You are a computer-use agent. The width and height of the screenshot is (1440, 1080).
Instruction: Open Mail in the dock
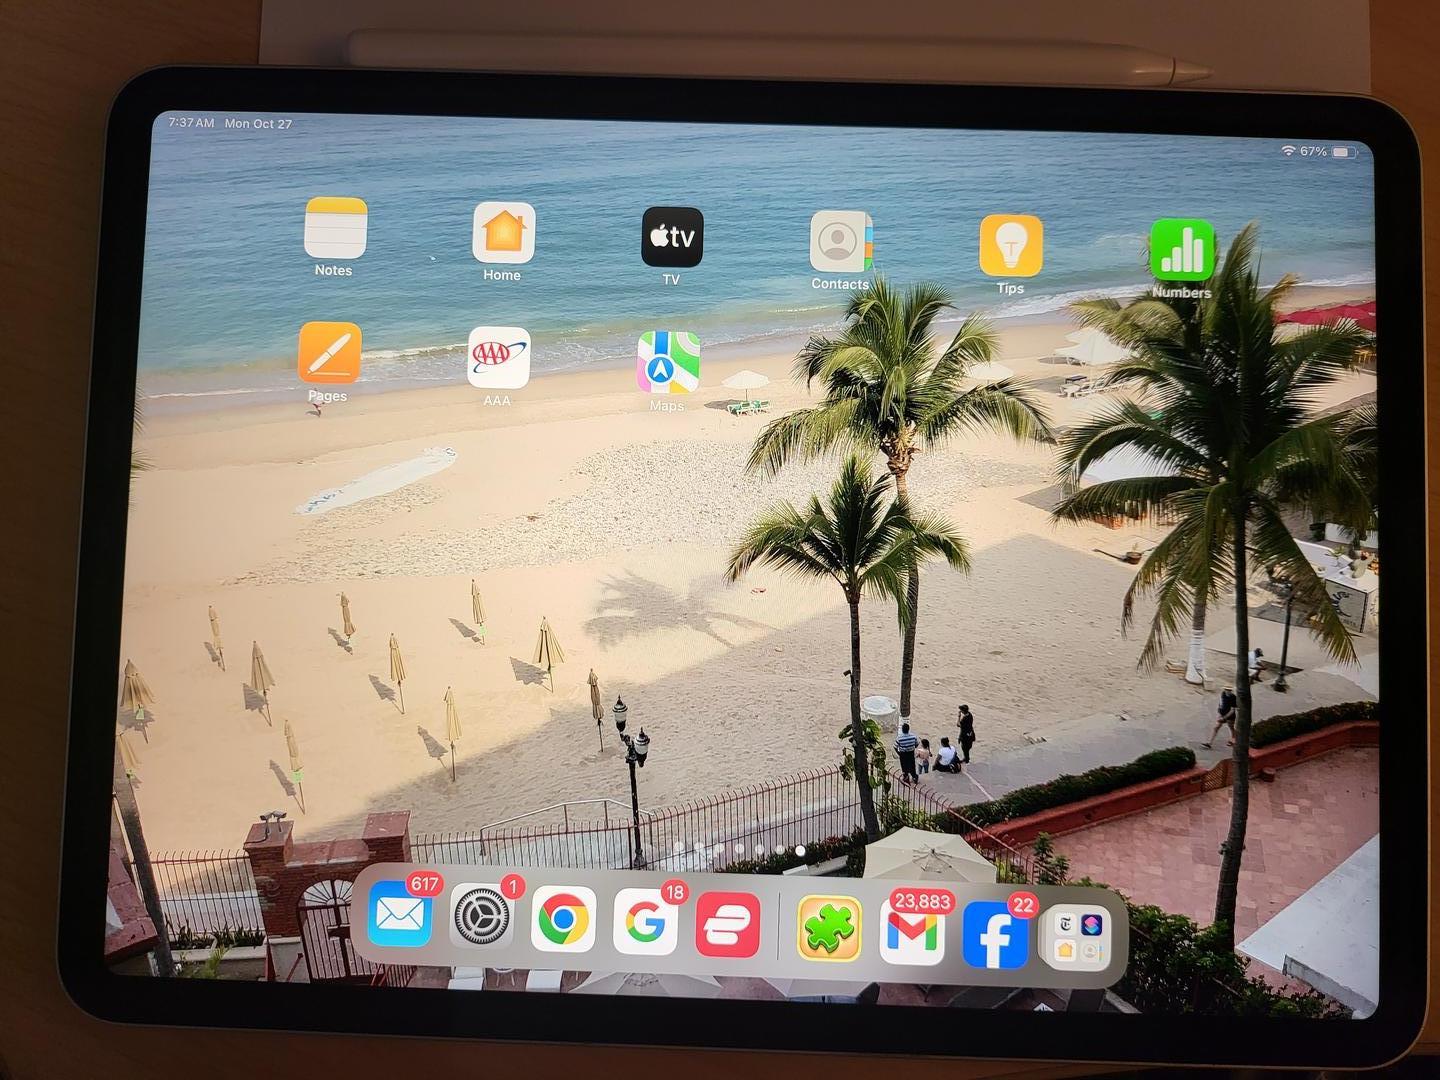pos(400,916)
